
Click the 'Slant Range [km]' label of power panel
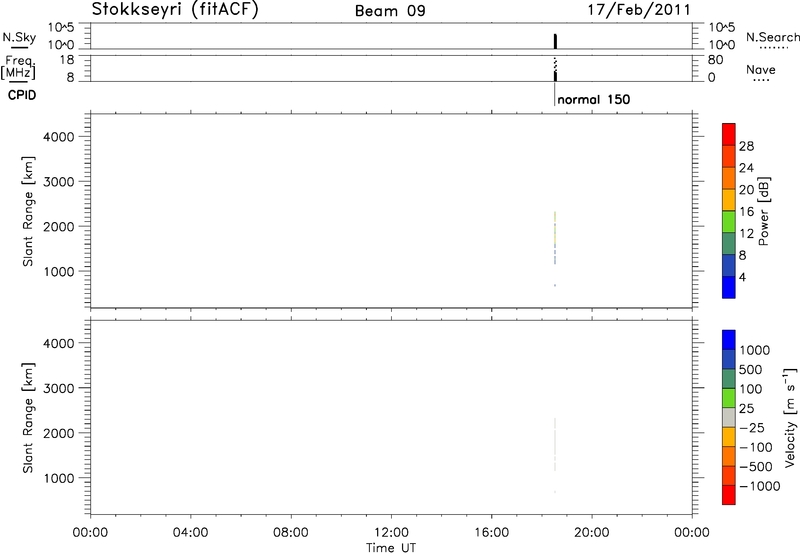(x=28, y=211)
